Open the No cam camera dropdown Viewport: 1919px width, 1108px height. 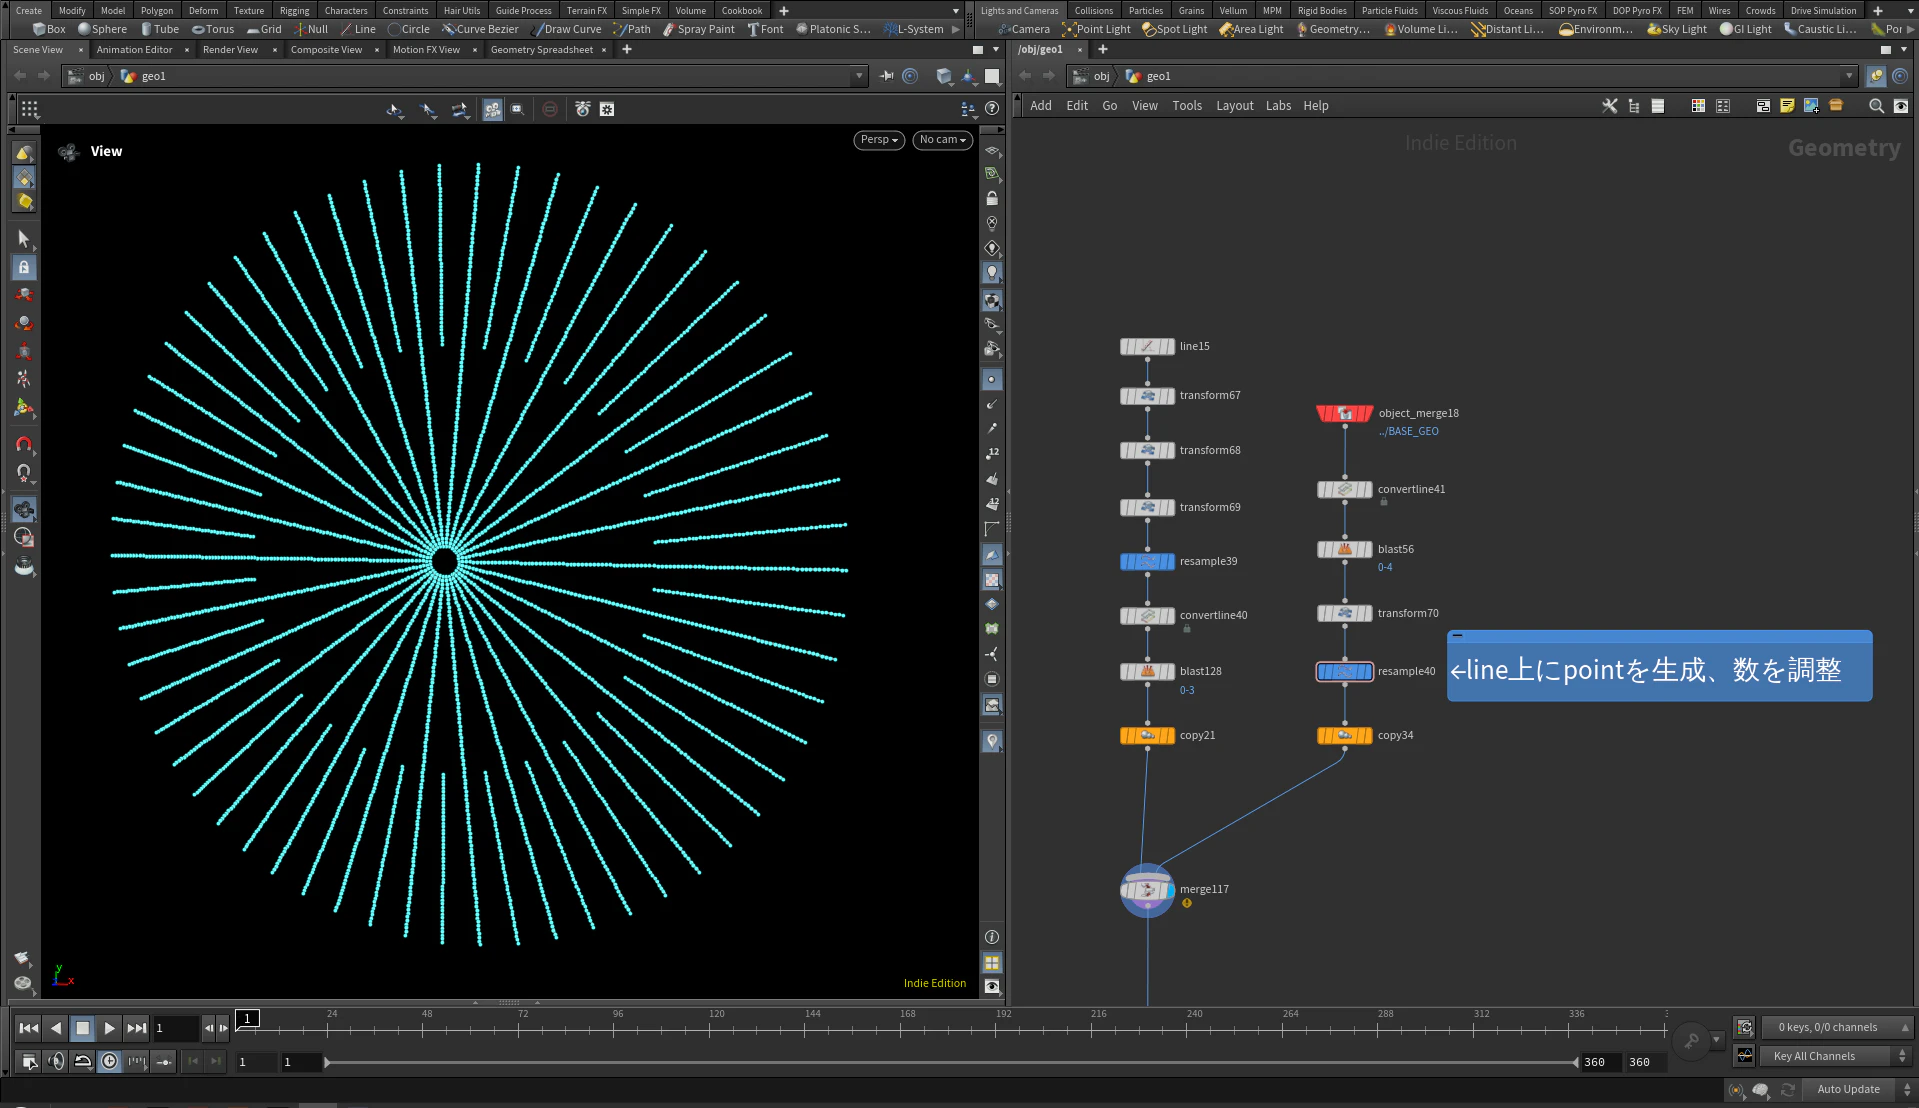[942, 140]
